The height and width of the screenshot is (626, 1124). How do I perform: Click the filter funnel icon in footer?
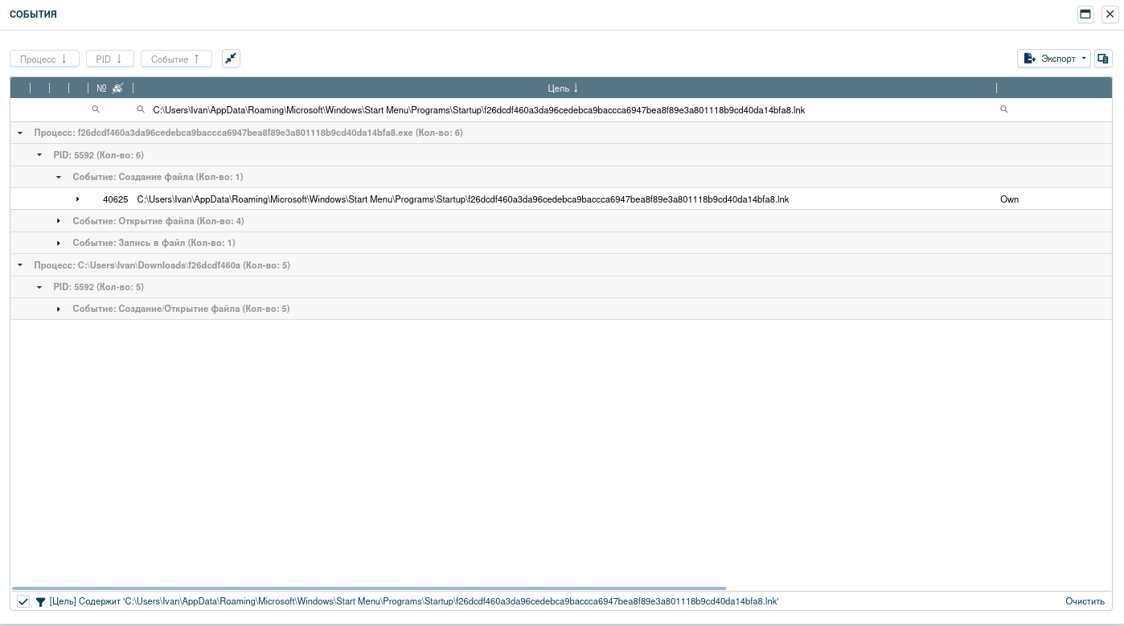(x=41, y=602)
